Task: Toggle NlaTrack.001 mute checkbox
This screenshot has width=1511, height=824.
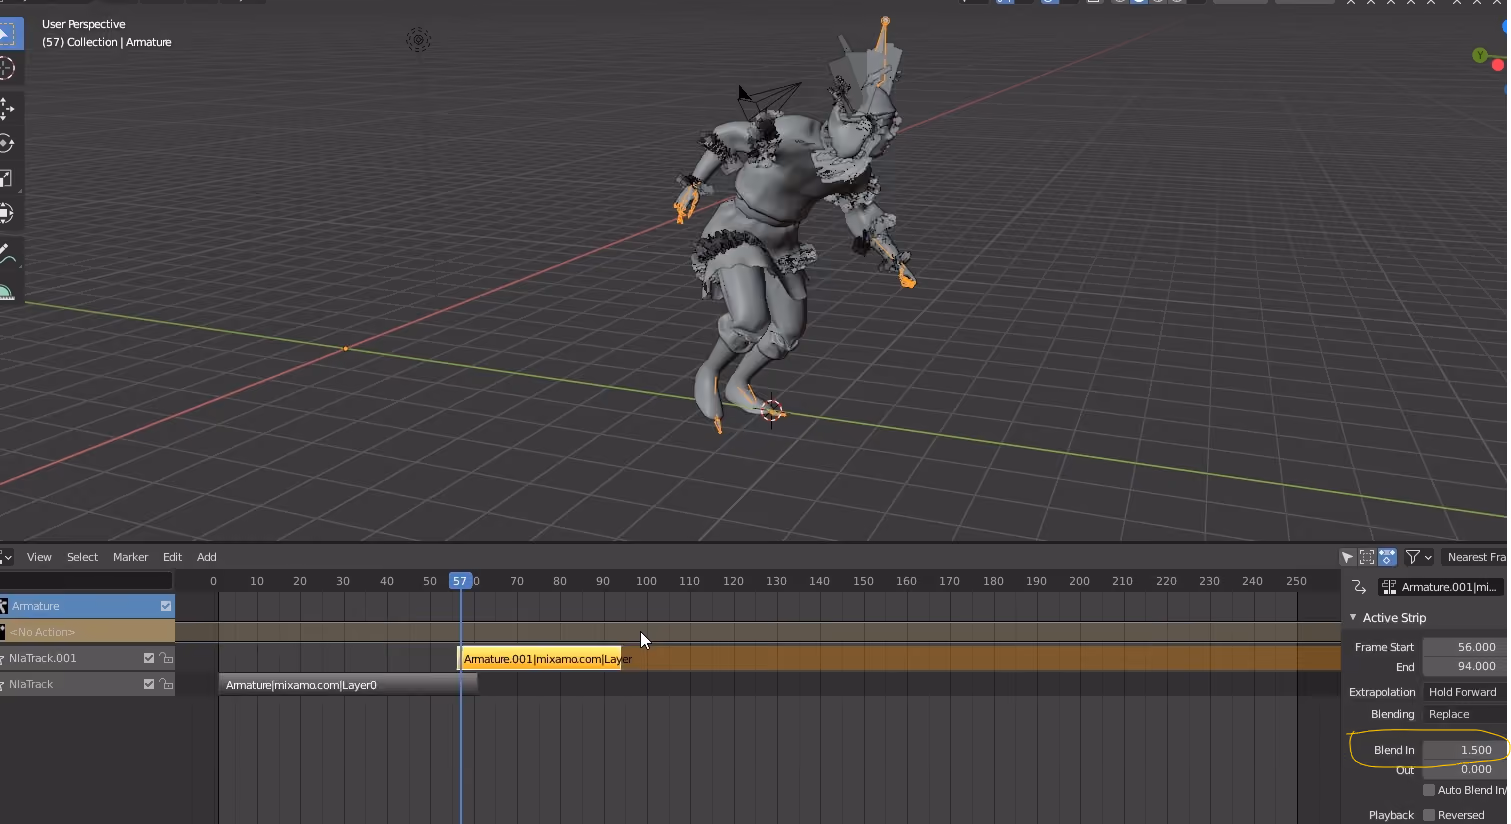Action: tap(149, 658)
